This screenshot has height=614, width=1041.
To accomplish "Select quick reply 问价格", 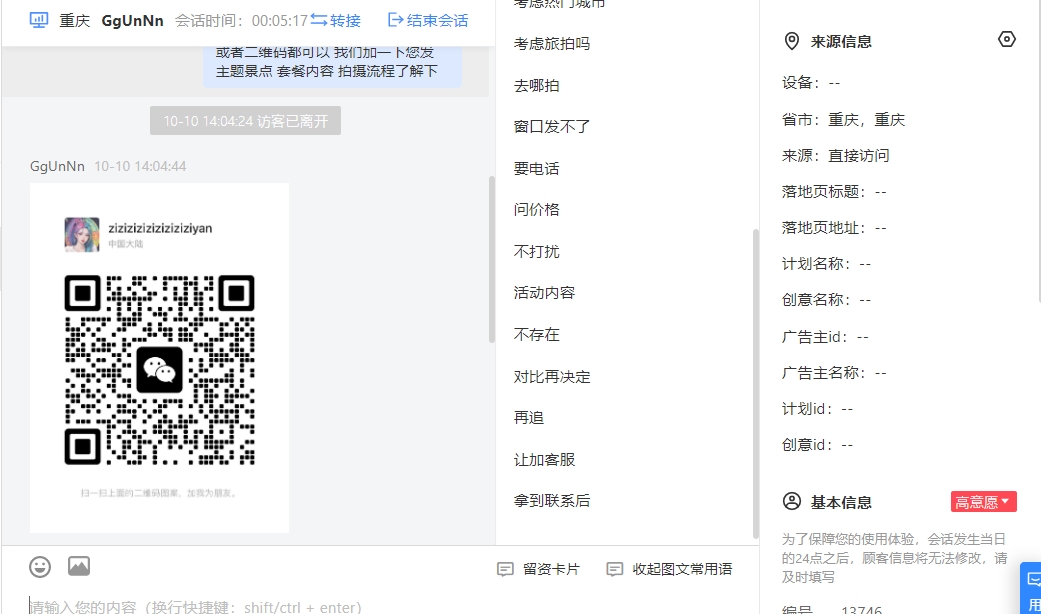I will (x=536, y=210).
